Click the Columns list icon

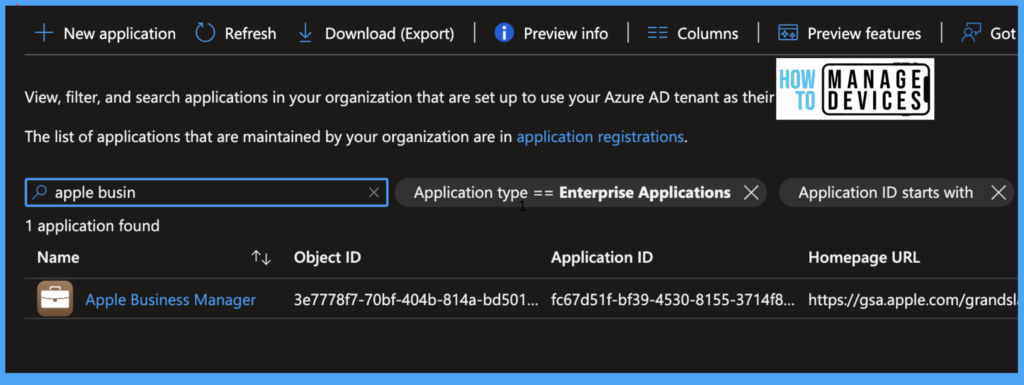(658, 33)
